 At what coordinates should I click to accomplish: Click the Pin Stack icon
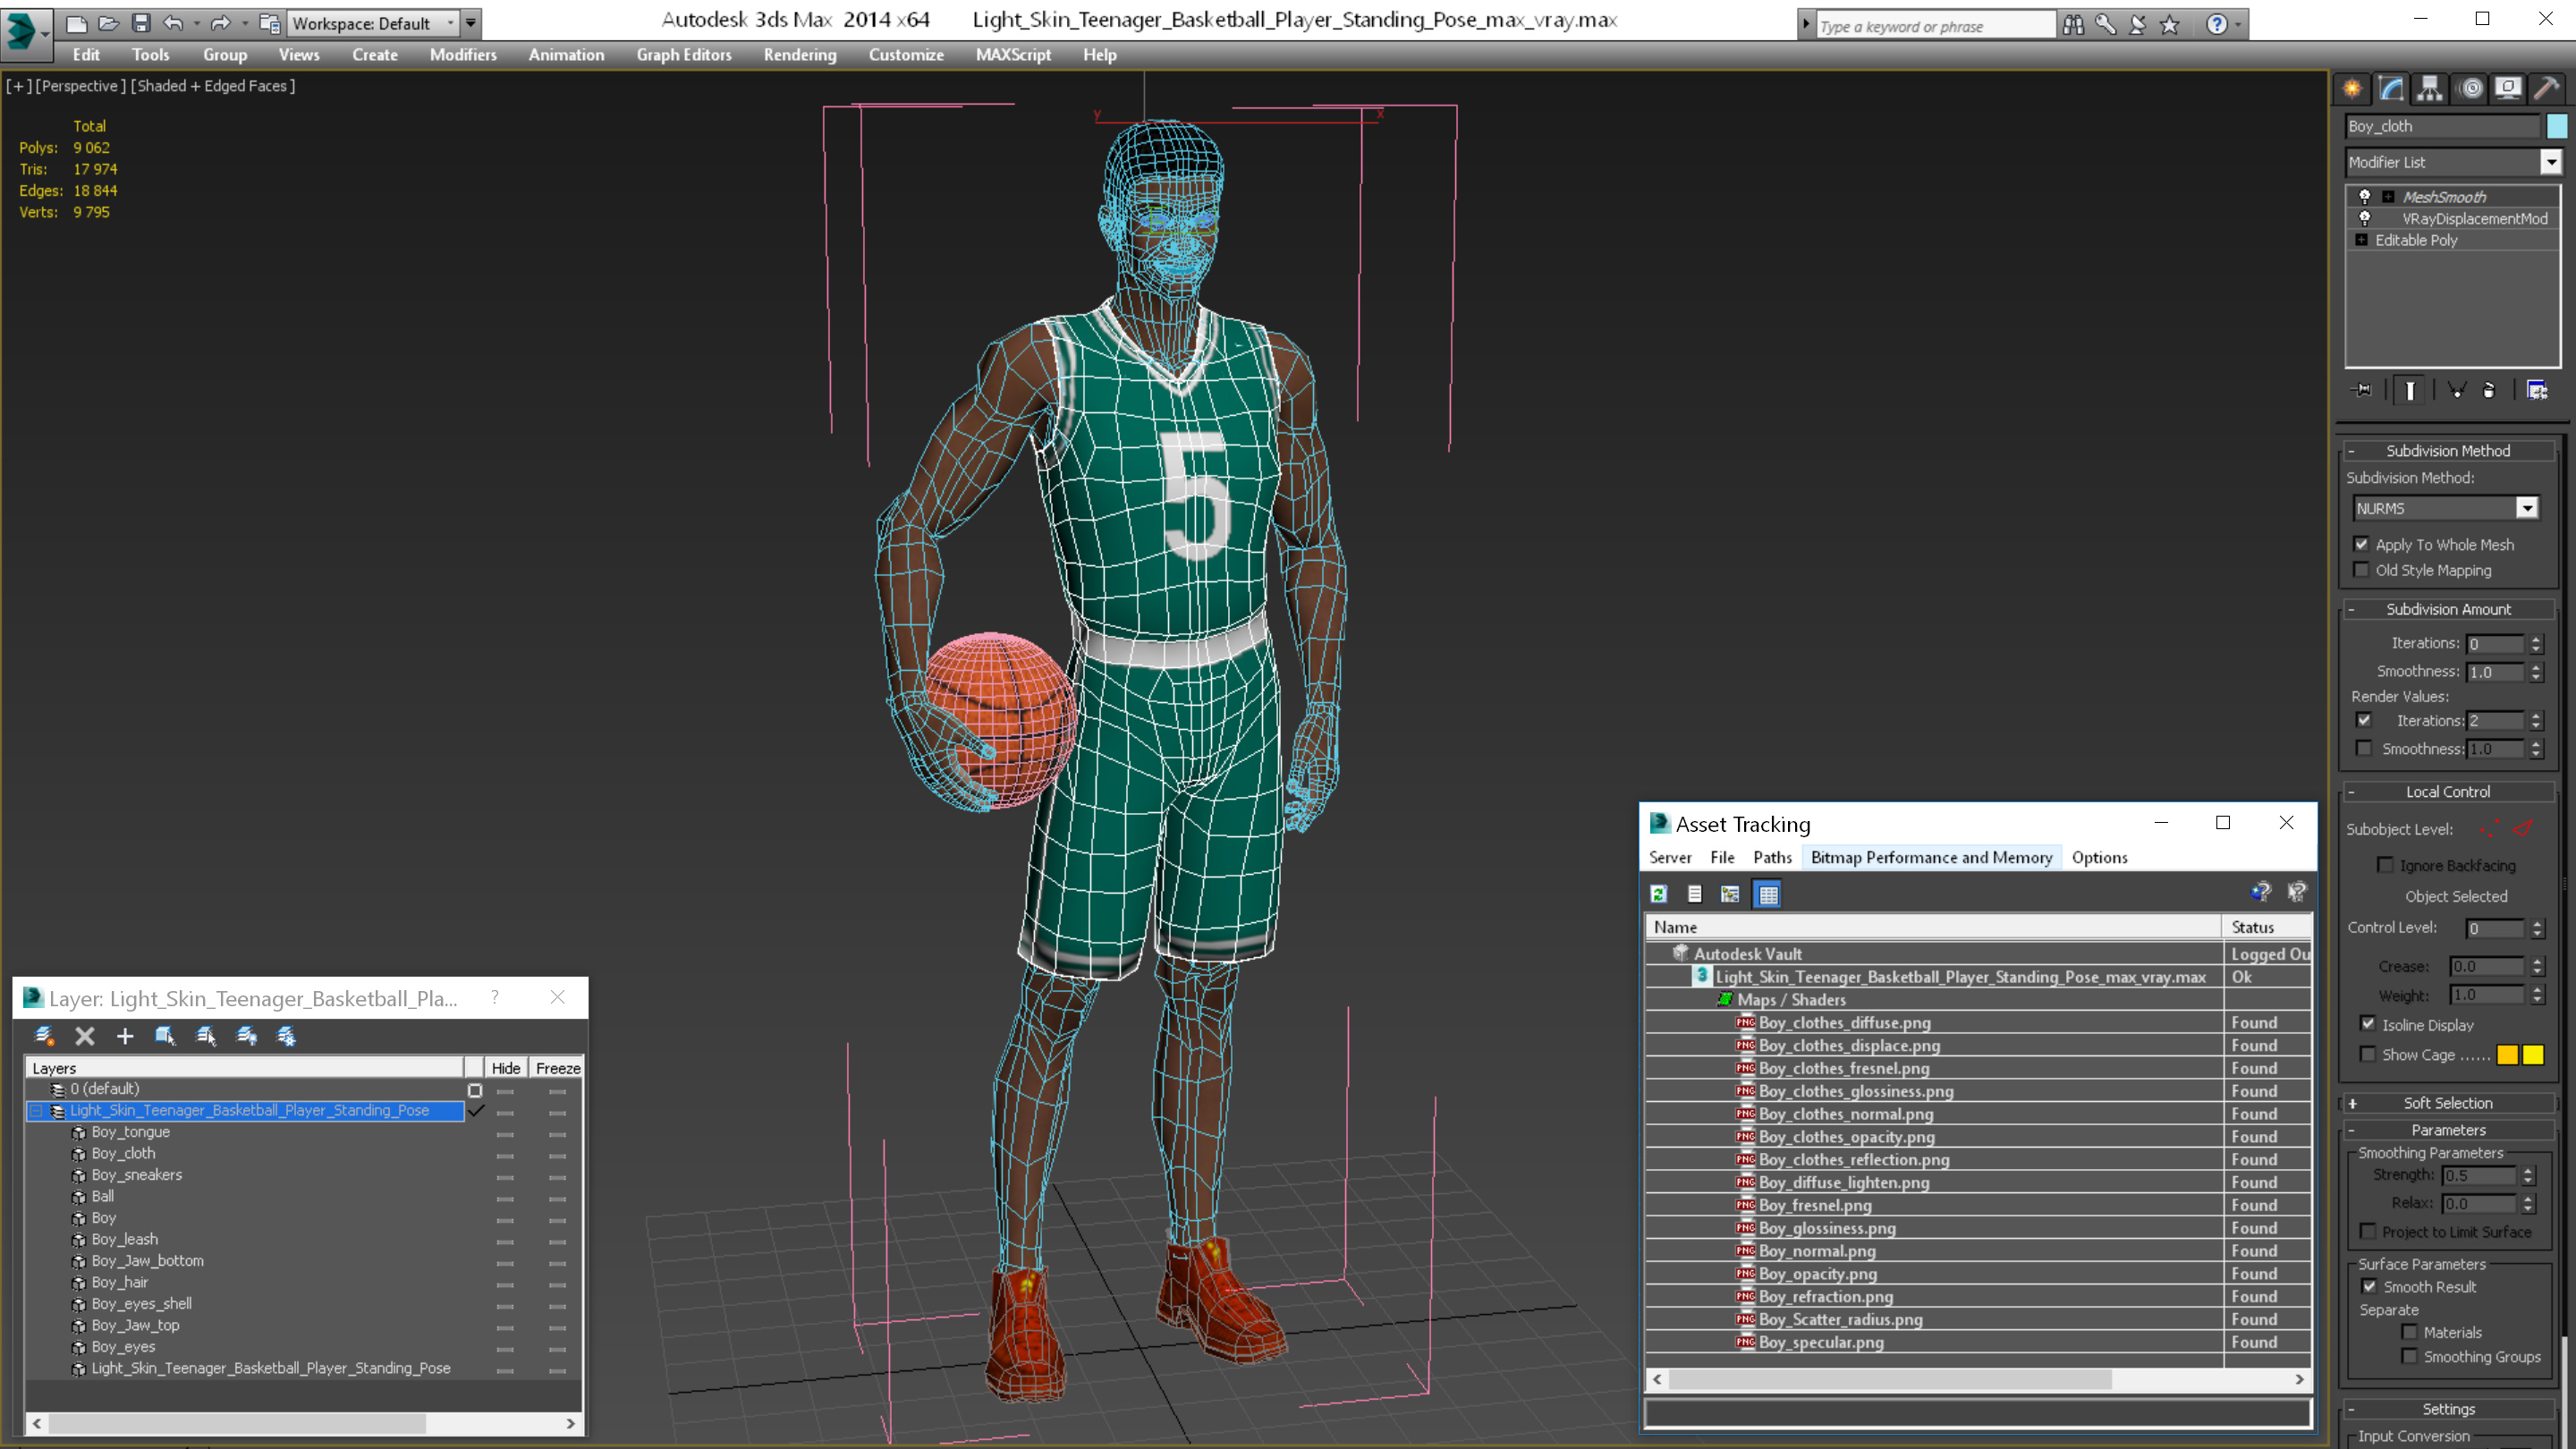2362,390
